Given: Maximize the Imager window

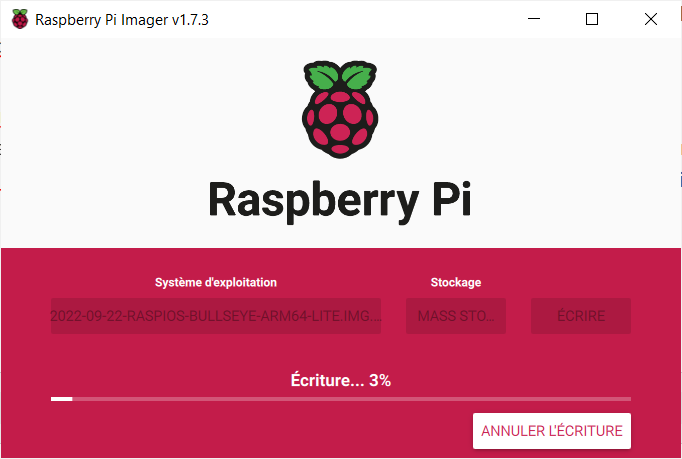Looking at the screenshot, I should pyautogui.click(x=592, y=19).
